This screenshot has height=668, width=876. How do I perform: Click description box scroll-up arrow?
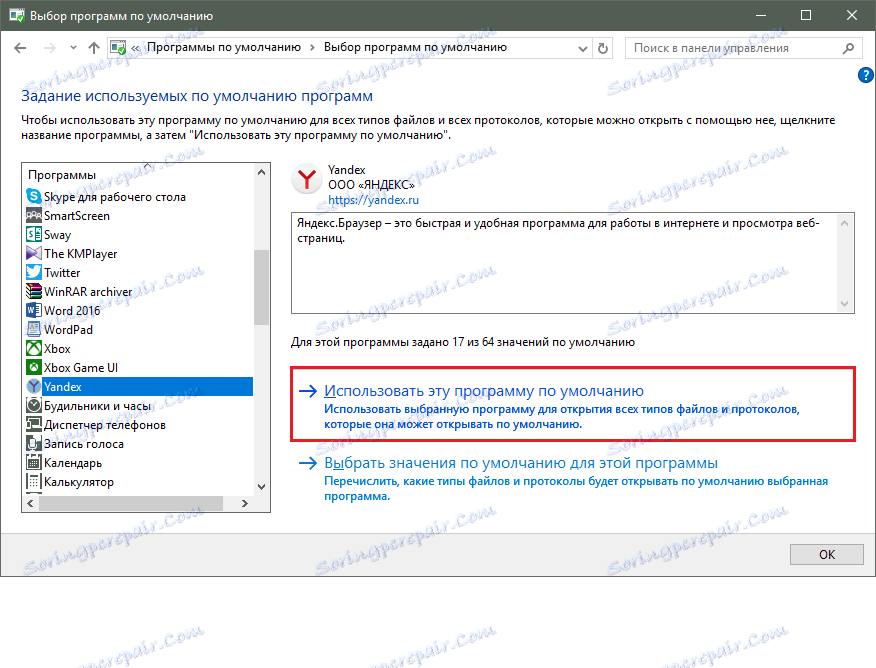844,223
